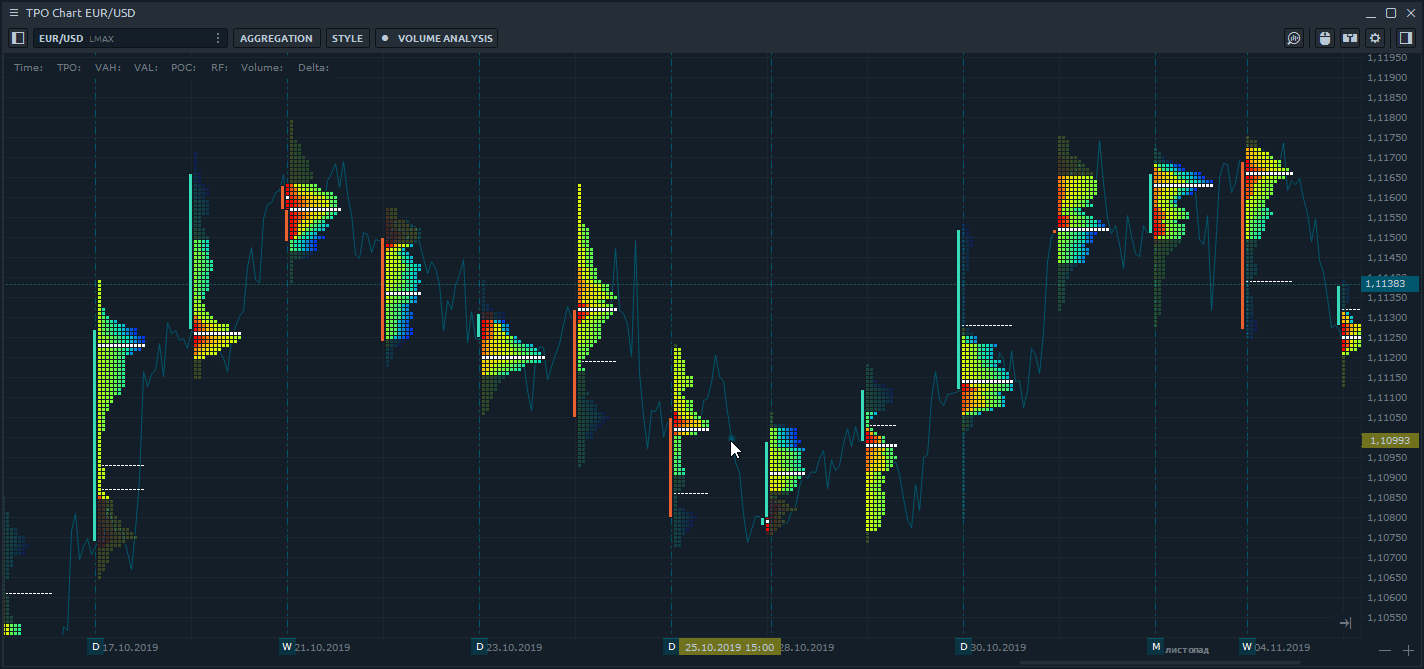This screenshot has height=669, width=1424.
Task: Click the VAL: info label
Action: [146, 68]
